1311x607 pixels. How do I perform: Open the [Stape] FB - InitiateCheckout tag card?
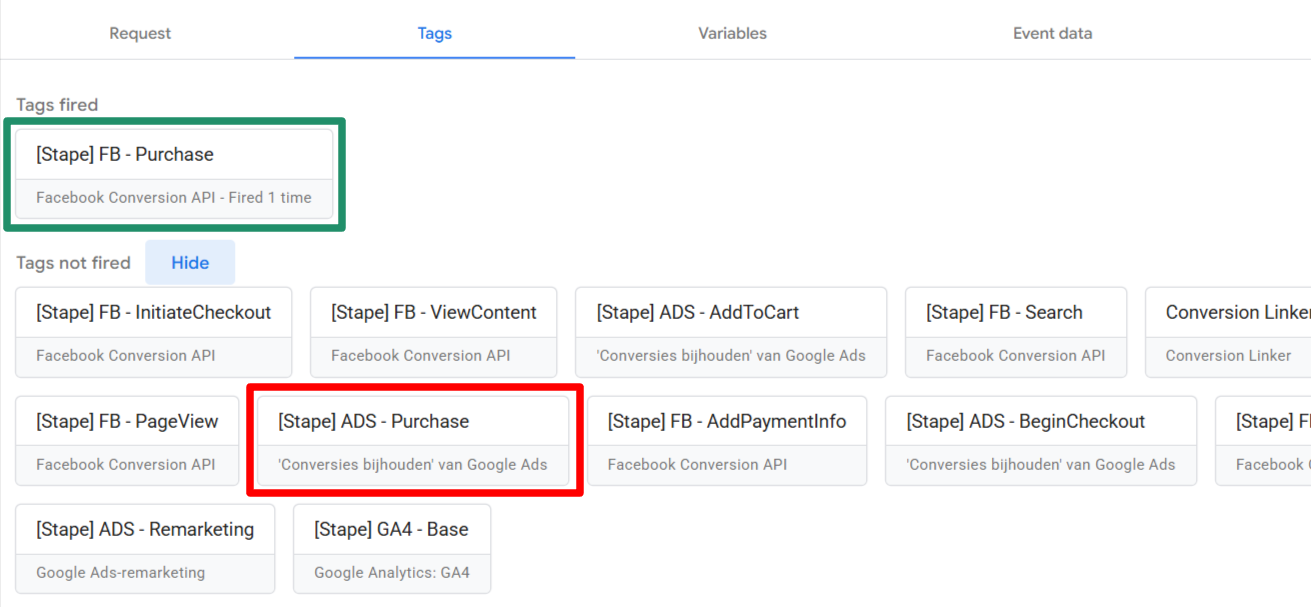[x=154, y=332]
